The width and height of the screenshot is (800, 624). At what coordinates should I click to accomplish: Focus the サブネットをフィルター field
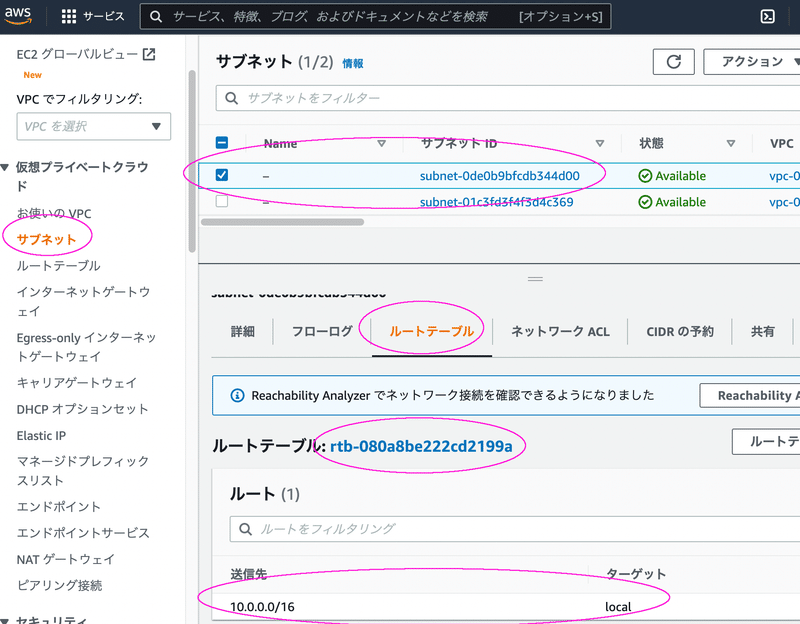[x=508, y=98]
